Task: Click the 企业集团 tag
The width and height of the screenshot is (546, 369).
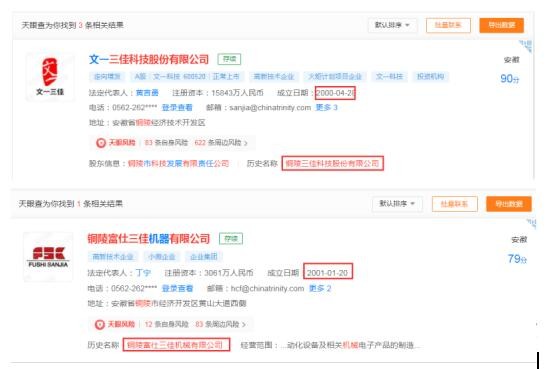Action: click(204, 257)
